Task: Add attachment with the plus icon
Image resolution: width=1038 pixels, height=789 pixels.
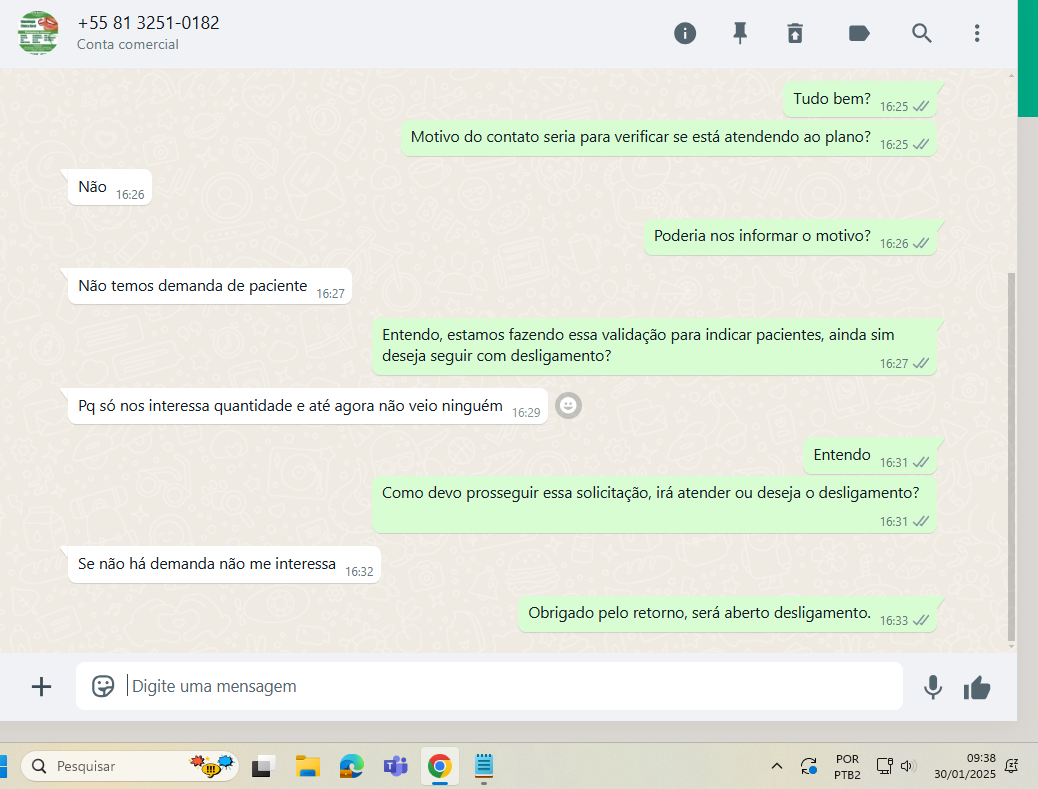Action: tap(41, 686)
